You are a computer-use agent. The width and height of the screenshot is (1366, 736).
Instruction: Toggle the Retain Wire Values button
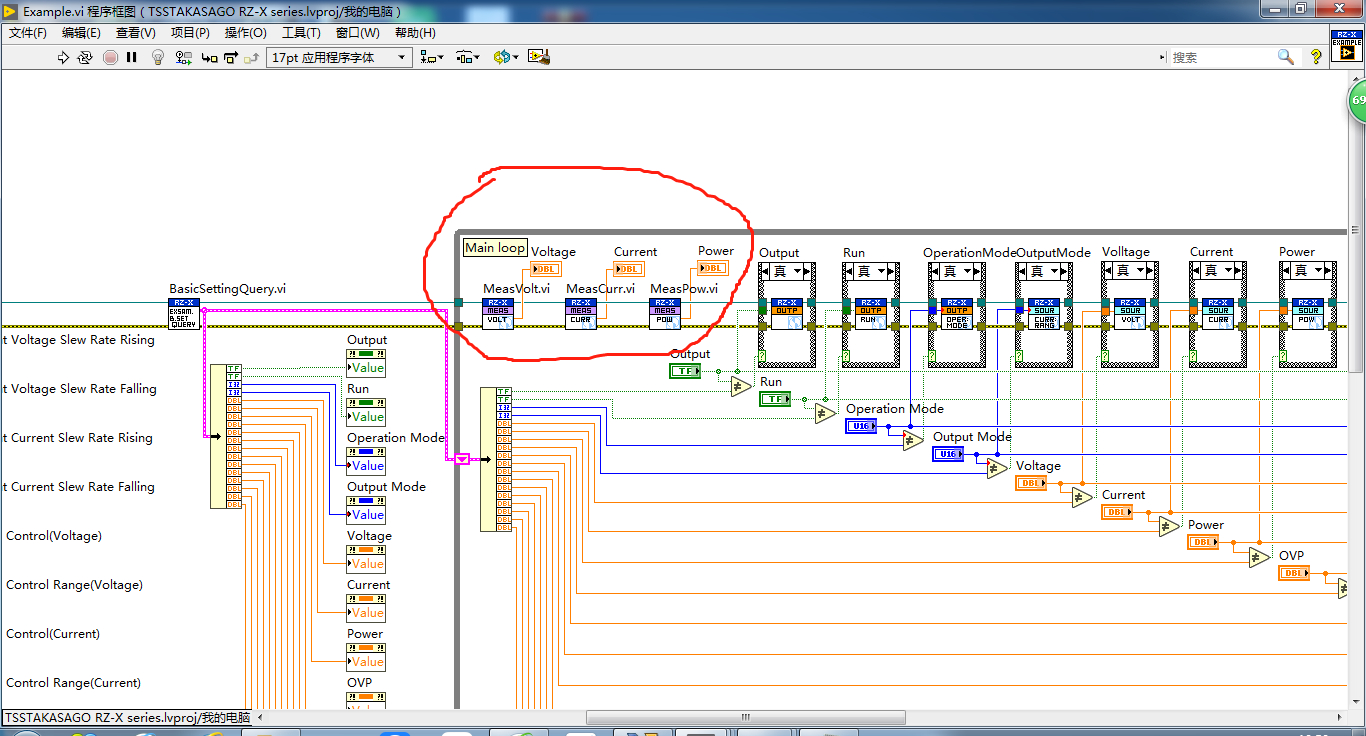[183, 58]
